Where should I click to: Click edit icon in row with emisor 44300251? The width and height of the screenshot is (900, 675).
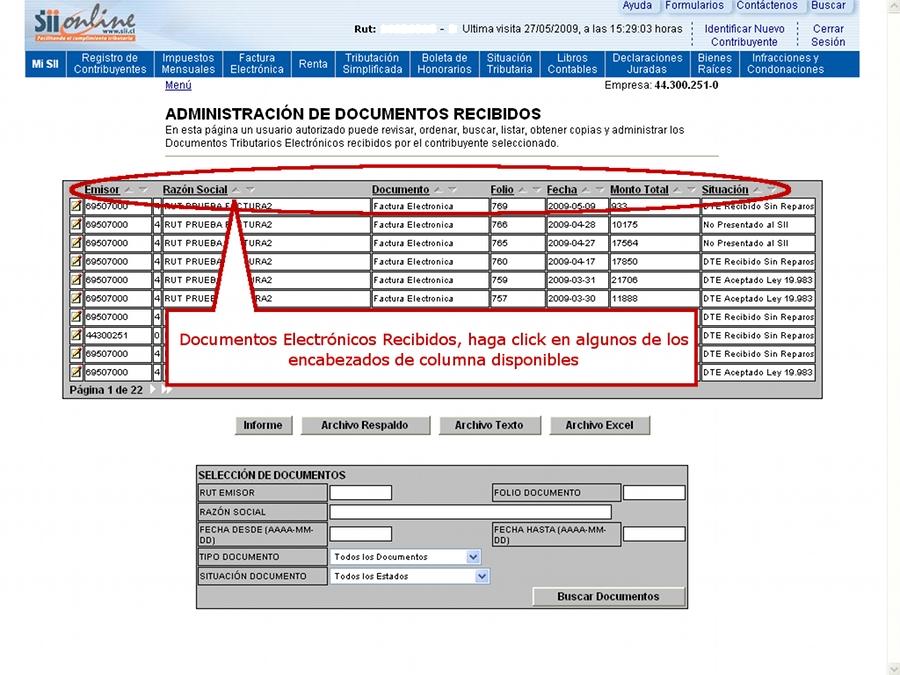pyautogui.click(x=76, y=335)
